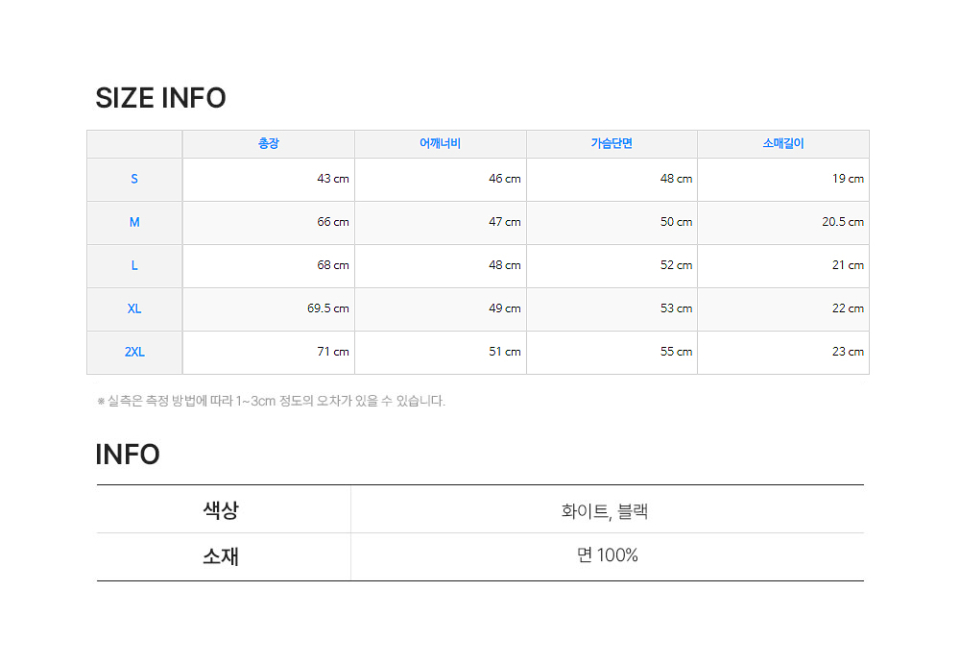Viewport: 960px width, 665px height.
Task: Select the M size row label
Action: coord(134,222)
